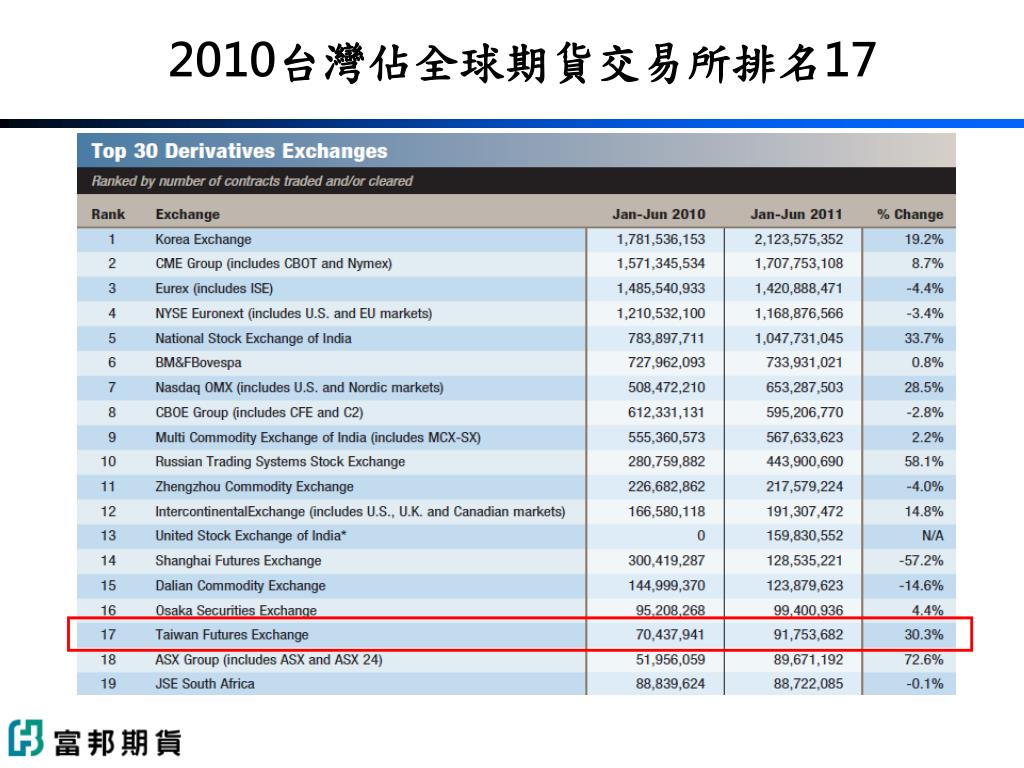Click the 'N/A' change cell

pyautogui.click(x=933, y=536)
